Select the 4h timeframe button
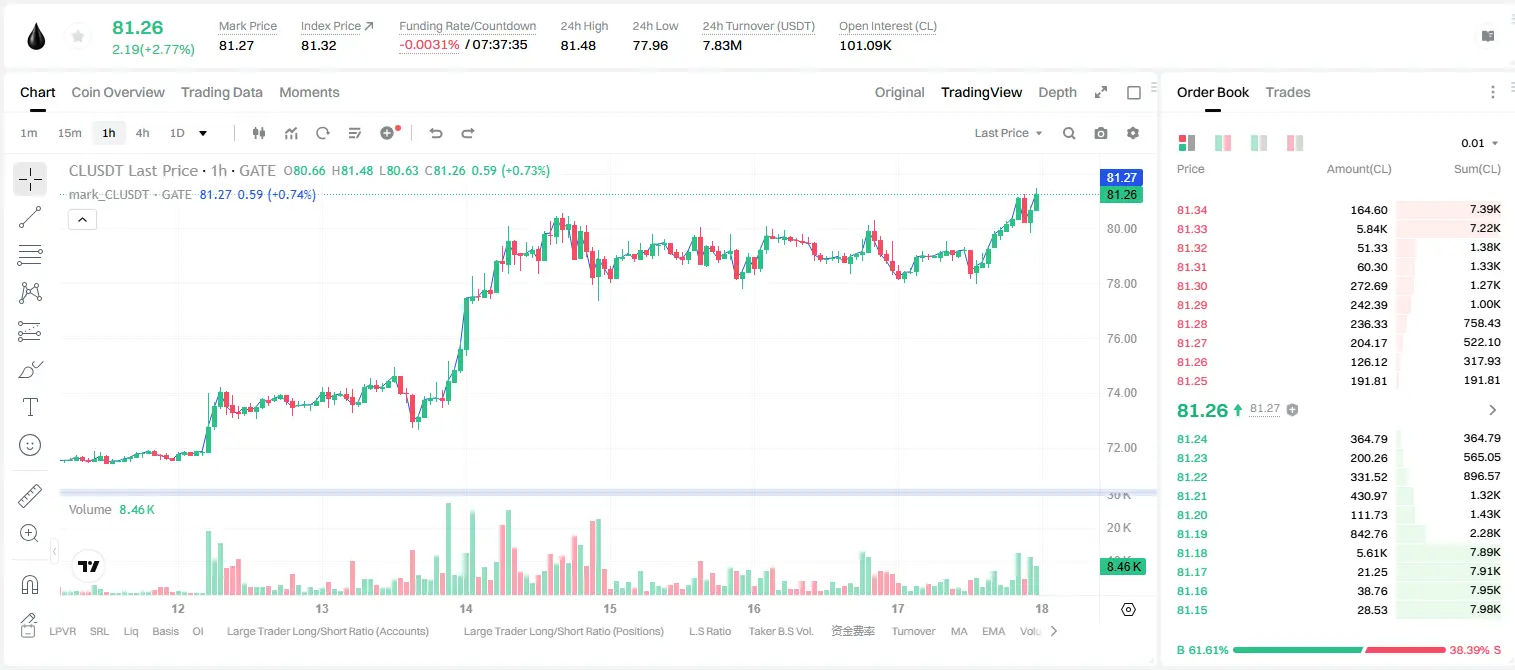1515x670 pixels. coord(143,133)
